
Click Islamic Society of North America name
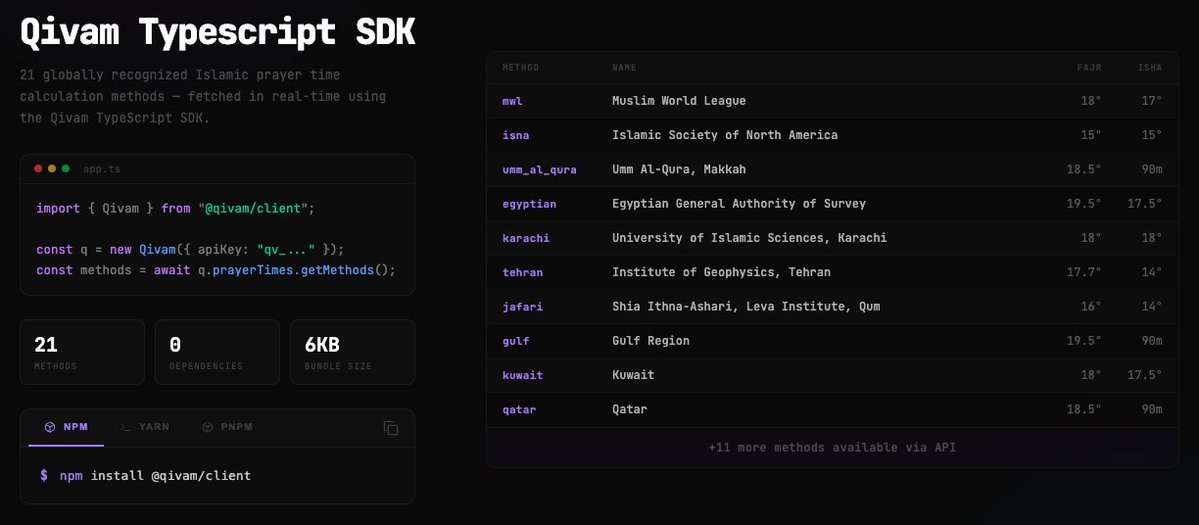(725, 135)
